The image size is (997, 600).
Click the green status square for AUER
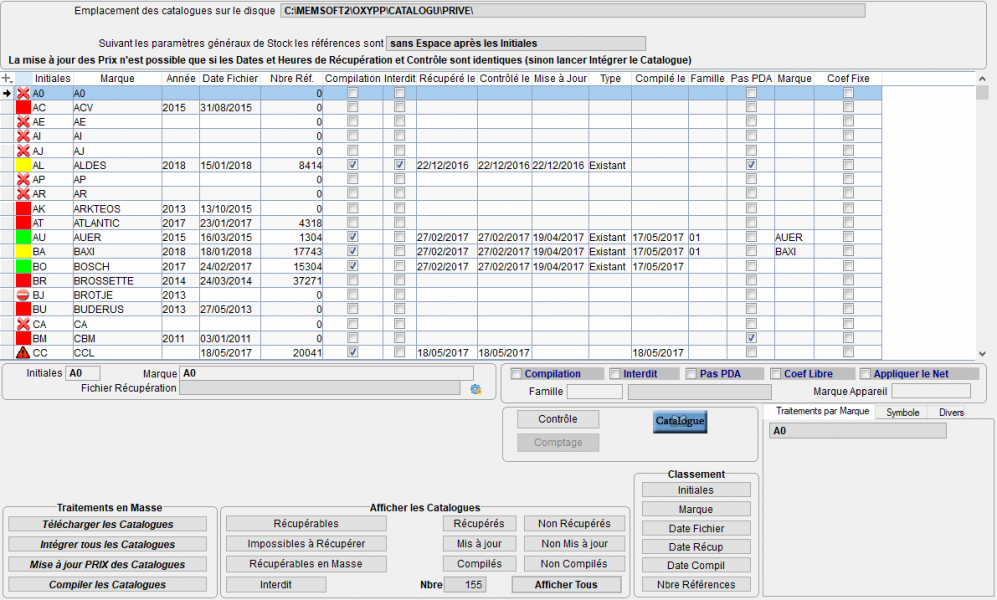[x=24, y=237]
